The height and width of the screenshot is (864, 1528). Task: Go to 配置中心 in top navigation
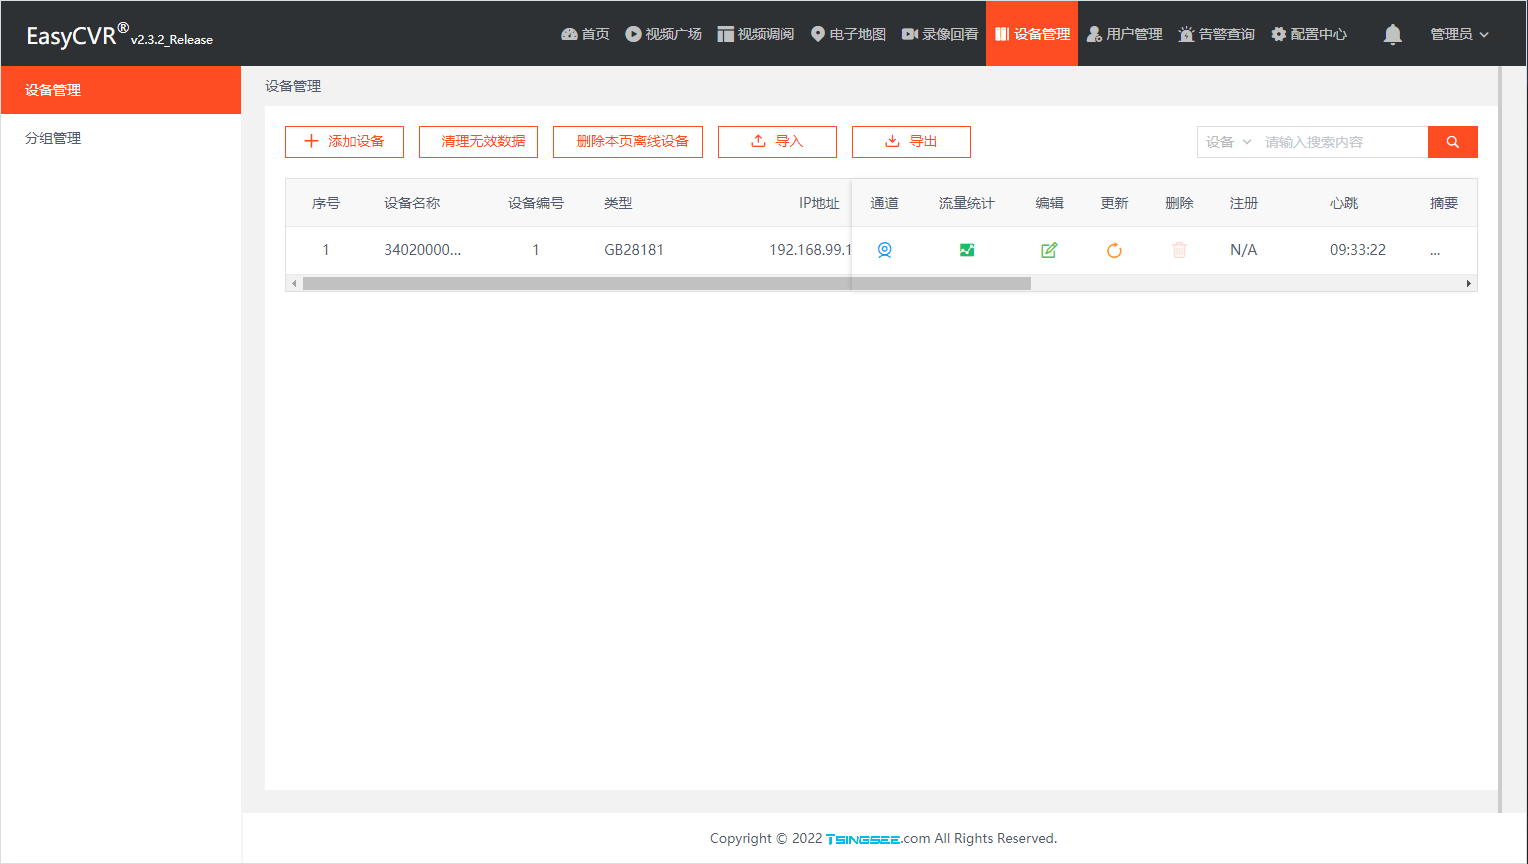point(1308,34)
